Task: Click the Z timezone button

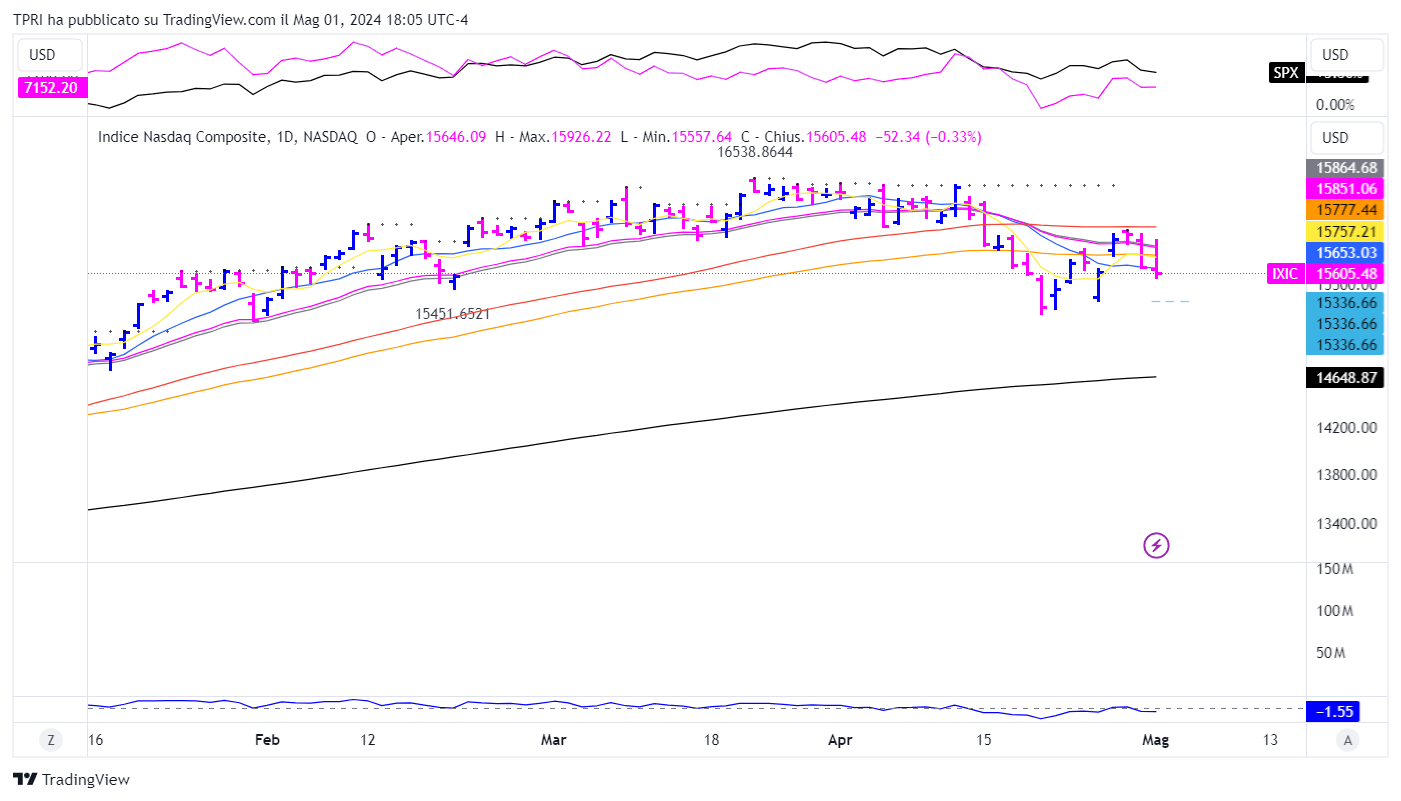Action: (x=50, y=740)
